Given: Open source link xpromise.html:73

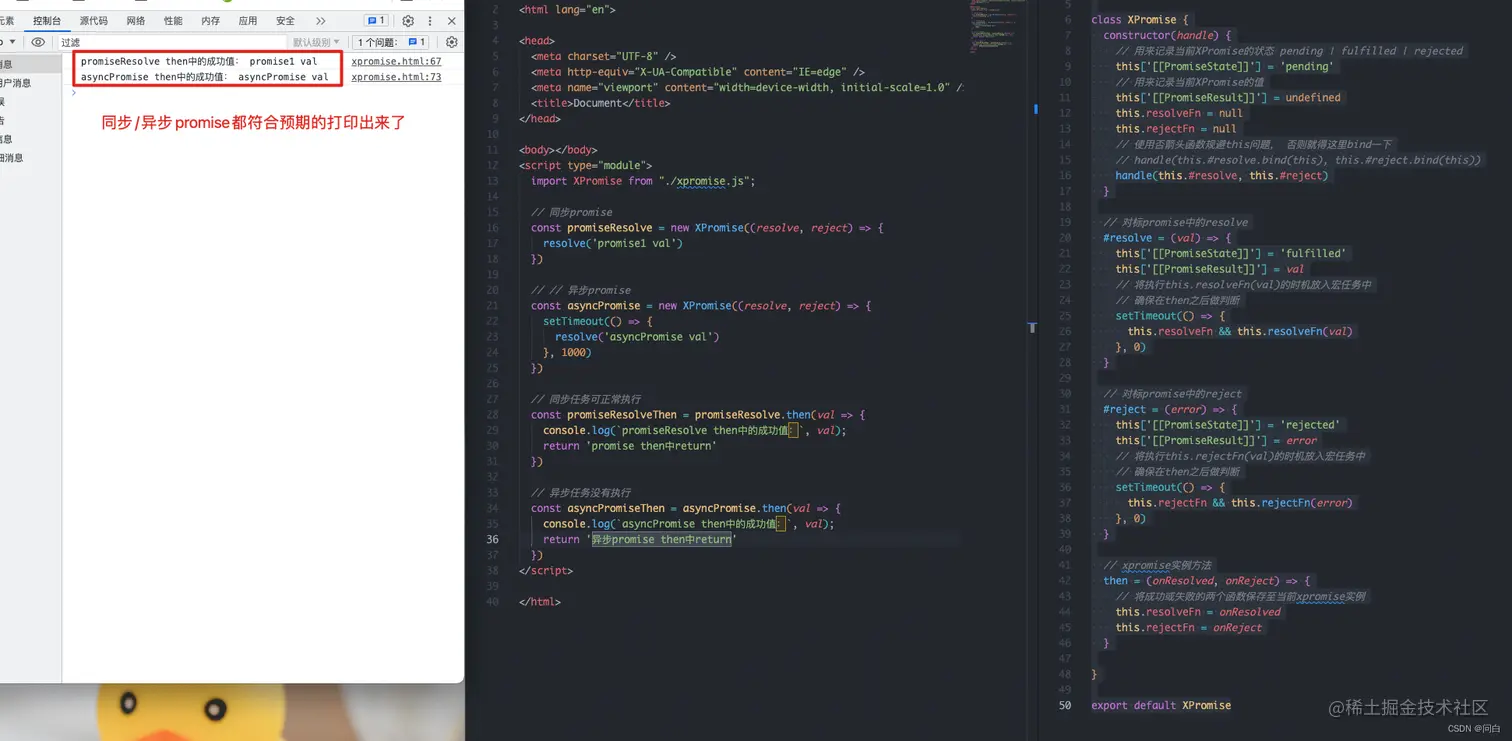Looking at the screenshot, I should (x=396, y=76).
